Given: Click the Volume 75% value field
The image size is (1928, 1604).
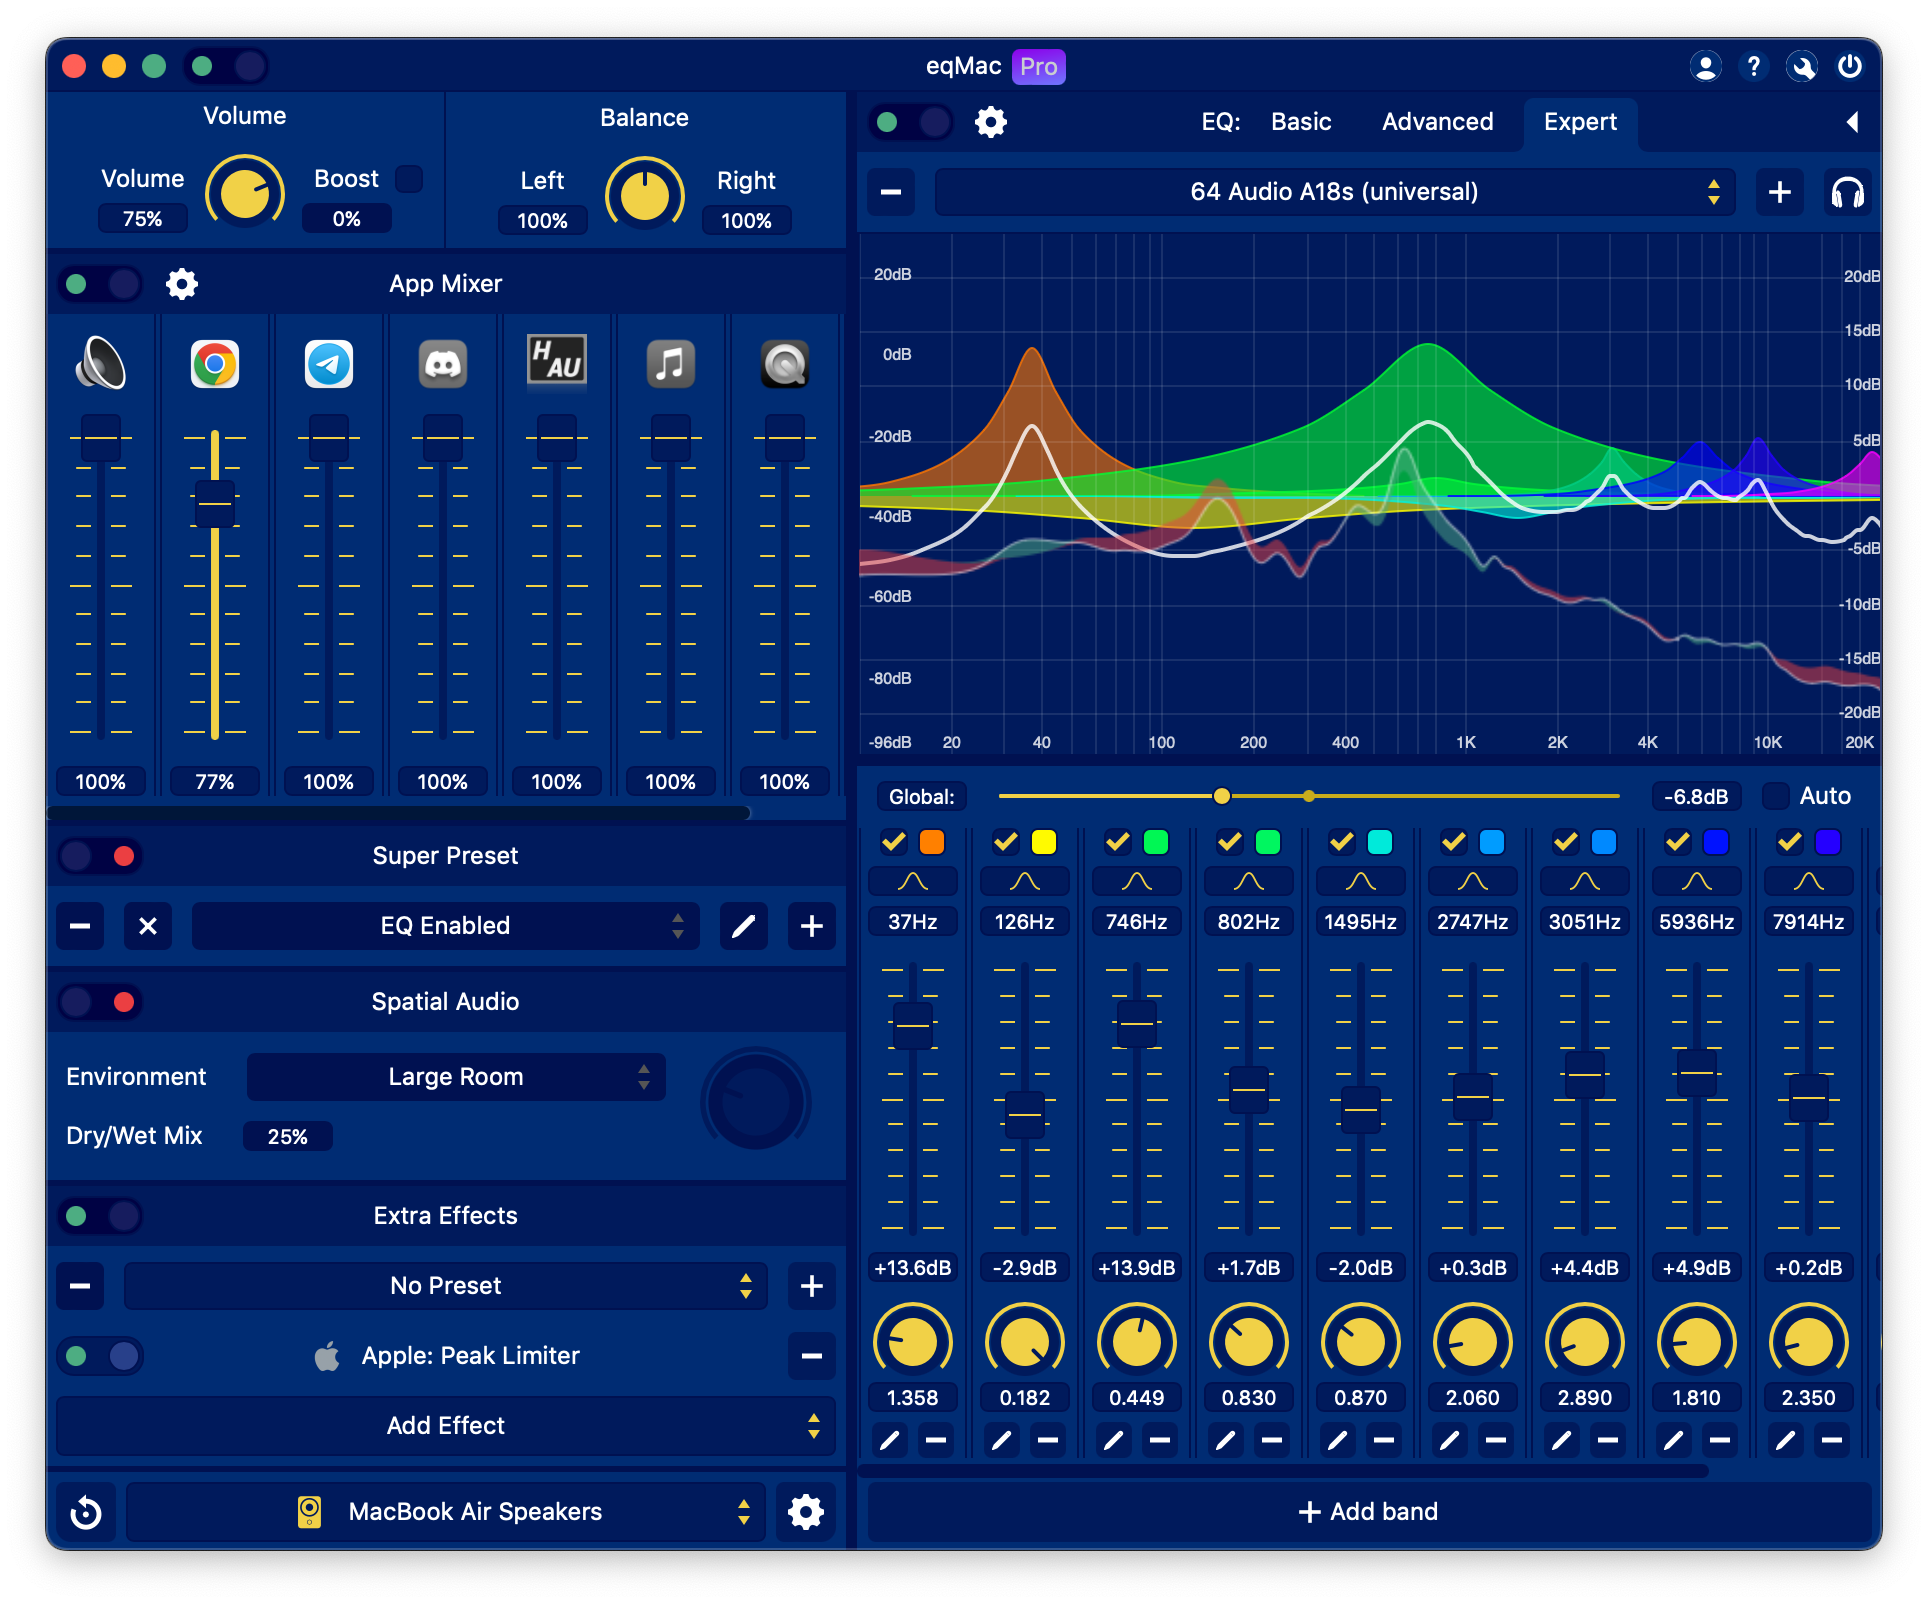Looking at the screenshot, I should 143,219.
